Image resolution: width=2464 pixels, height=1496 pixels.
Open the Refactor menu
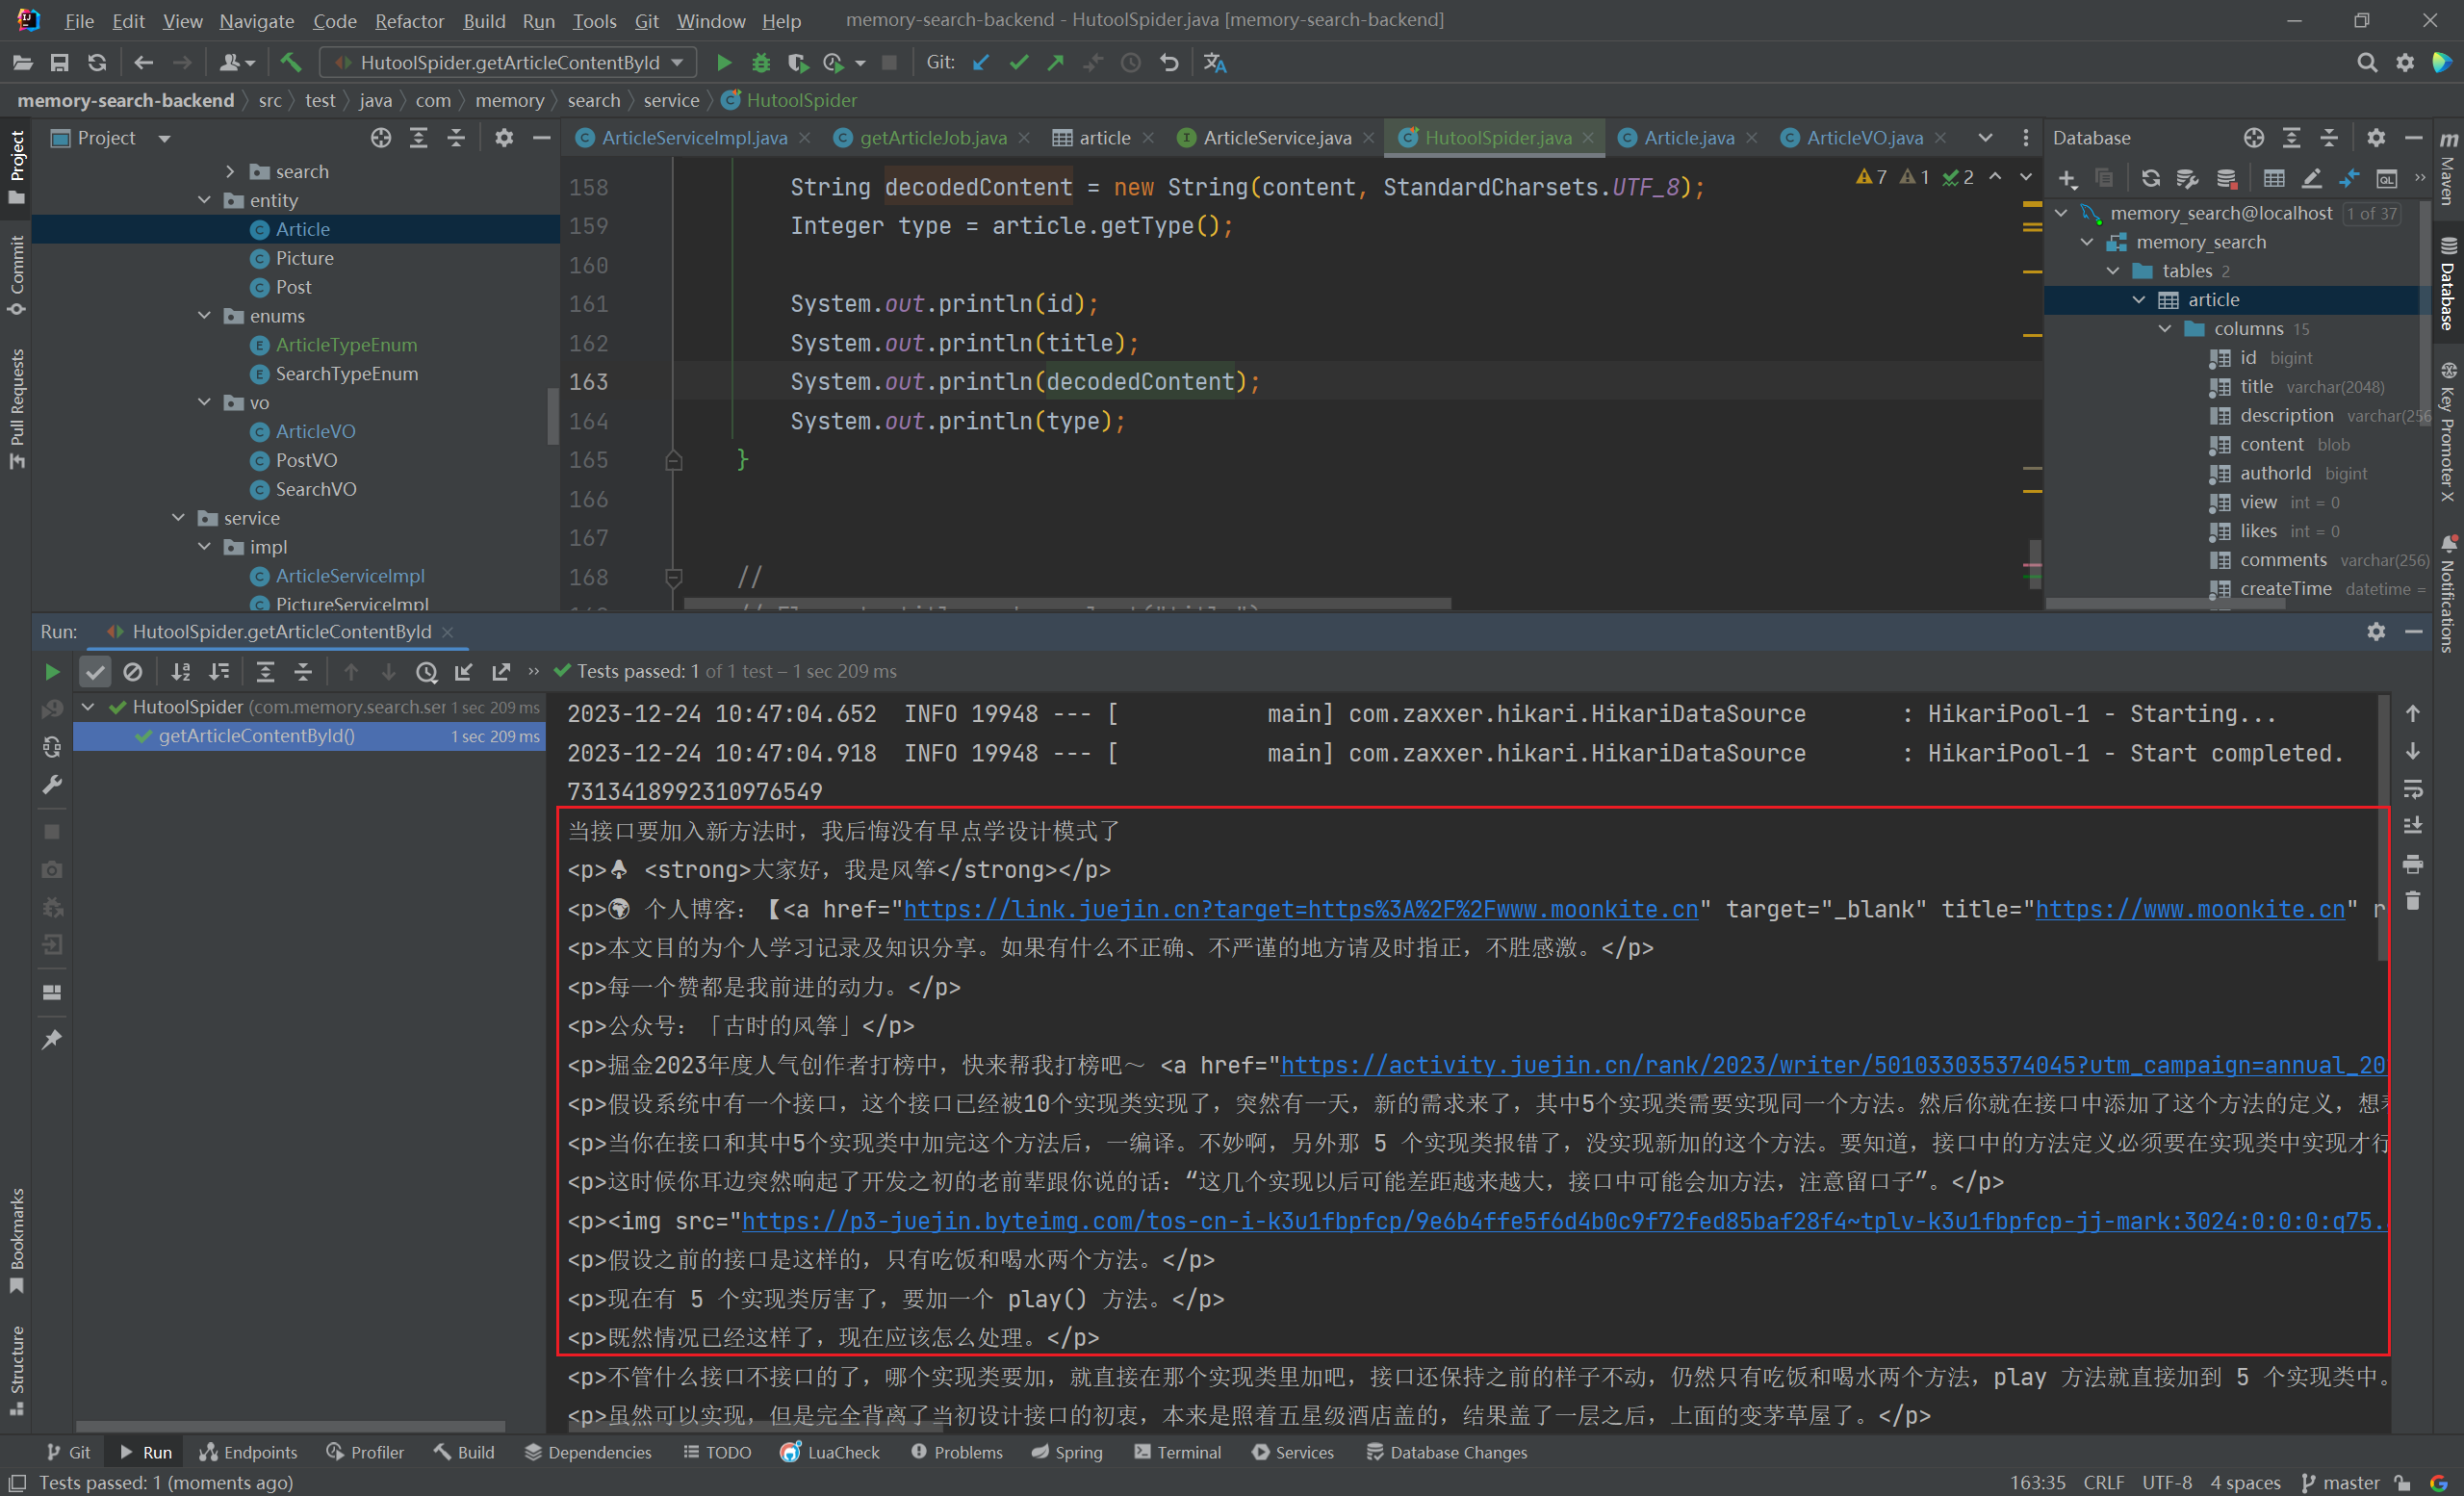click(409, 20)
